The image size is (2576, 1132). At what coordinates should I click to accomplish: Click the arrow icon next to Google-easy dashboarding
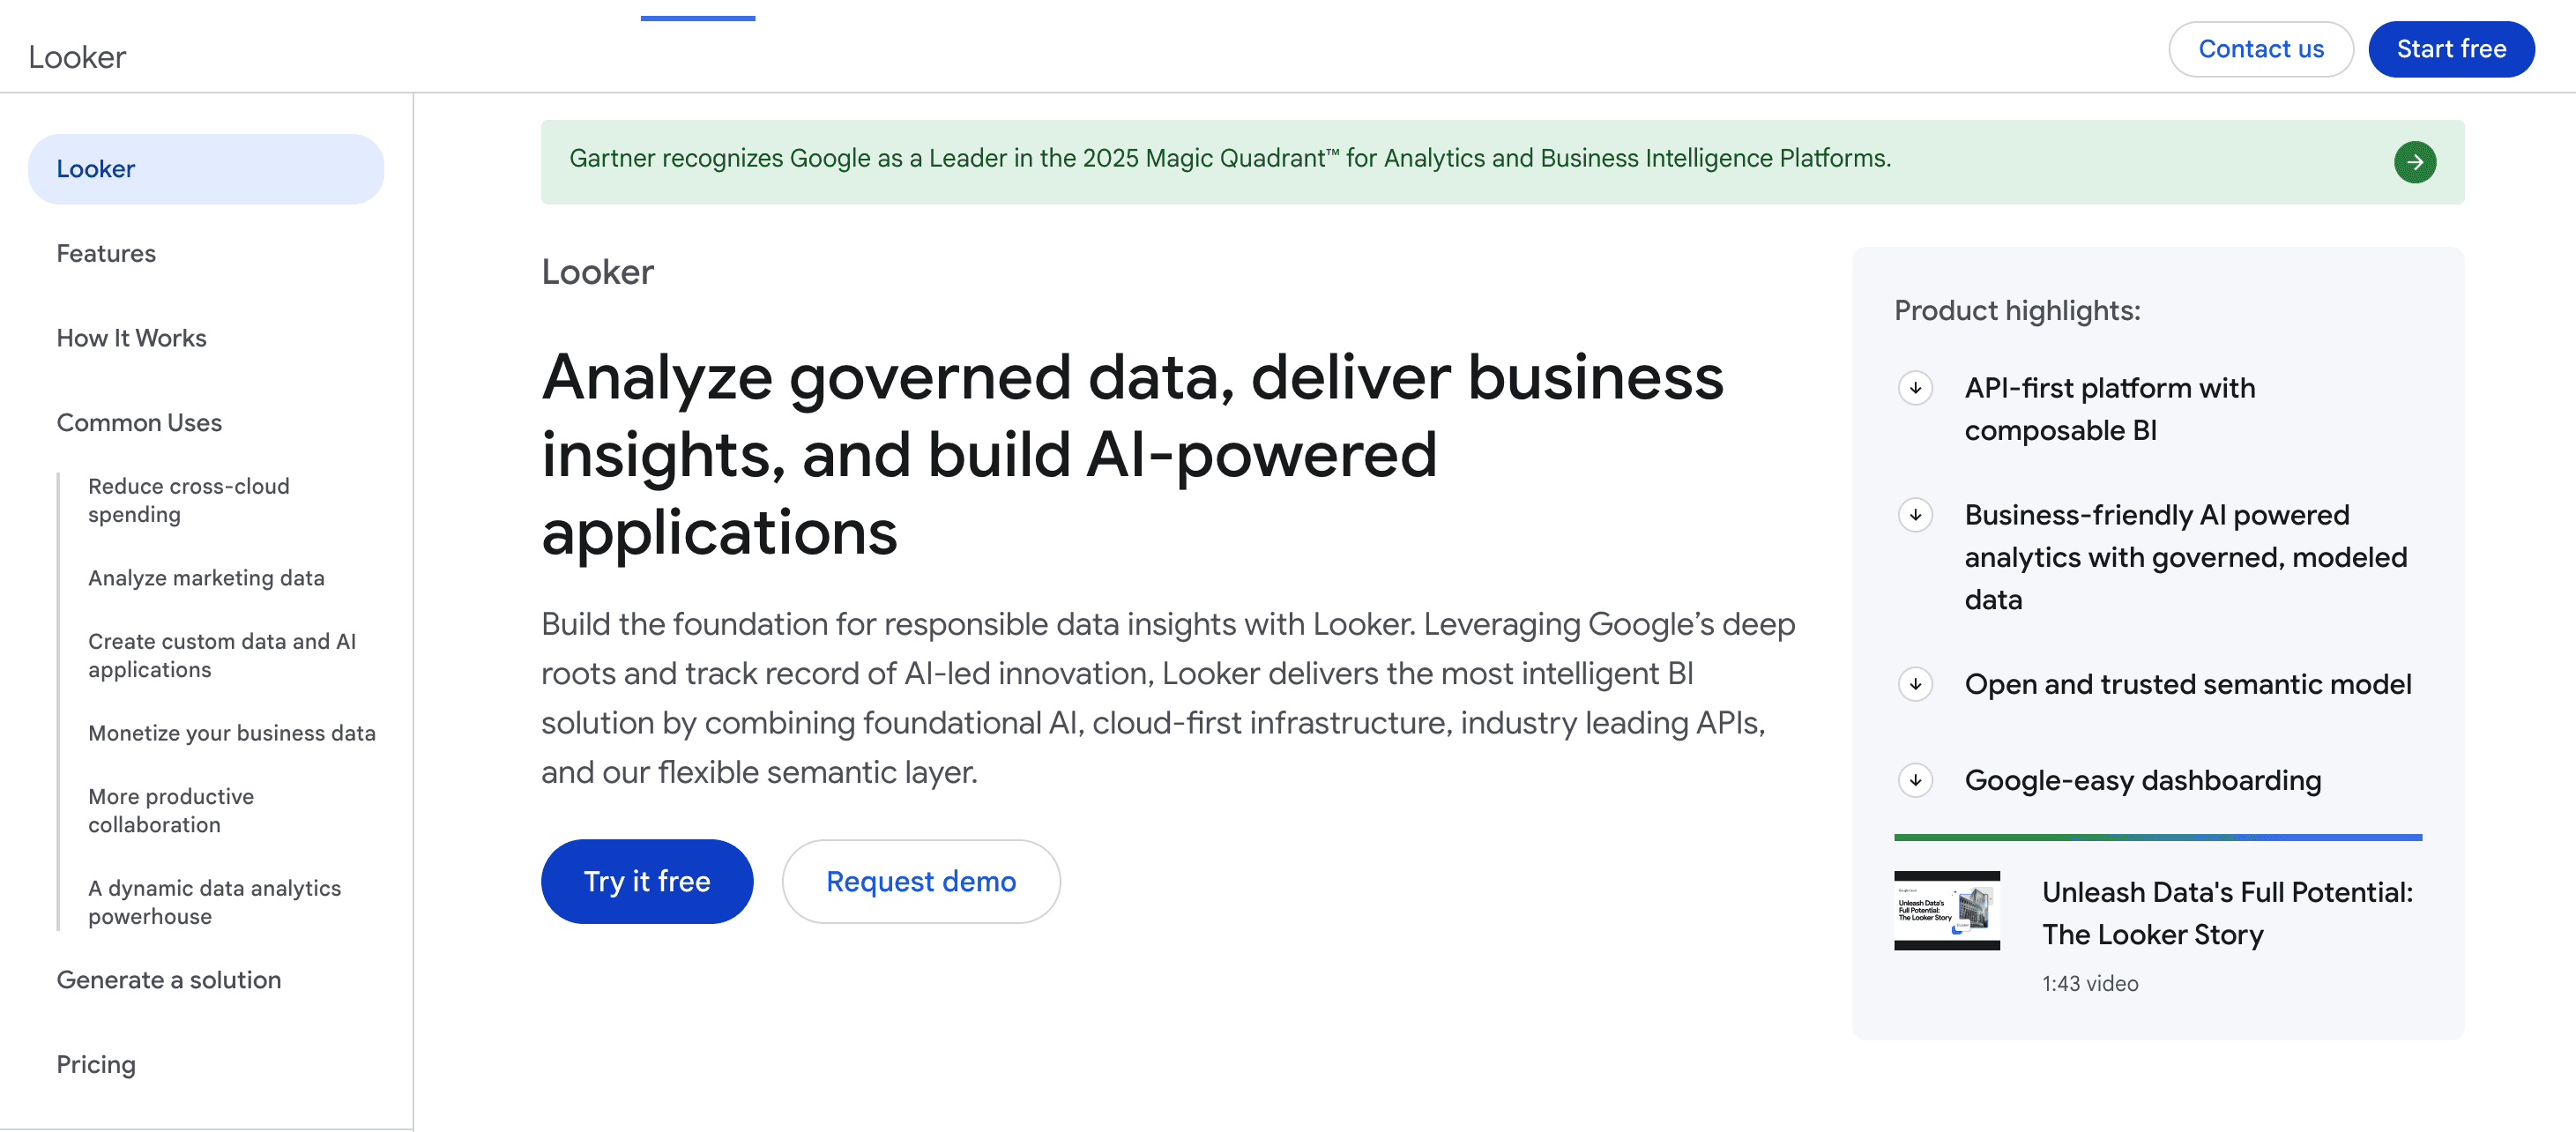(x=1915, y=780)
